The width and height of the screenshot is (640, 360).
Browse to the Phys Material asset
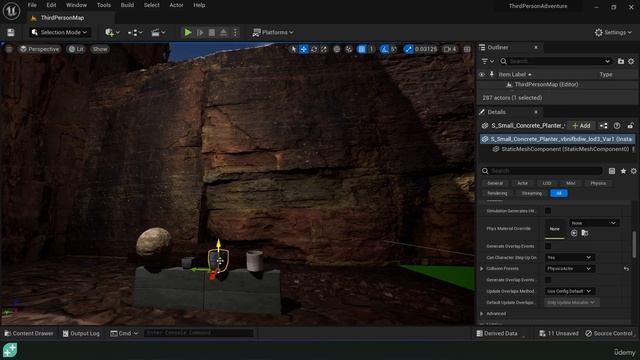pyautogui.click(x=585, y=233)
